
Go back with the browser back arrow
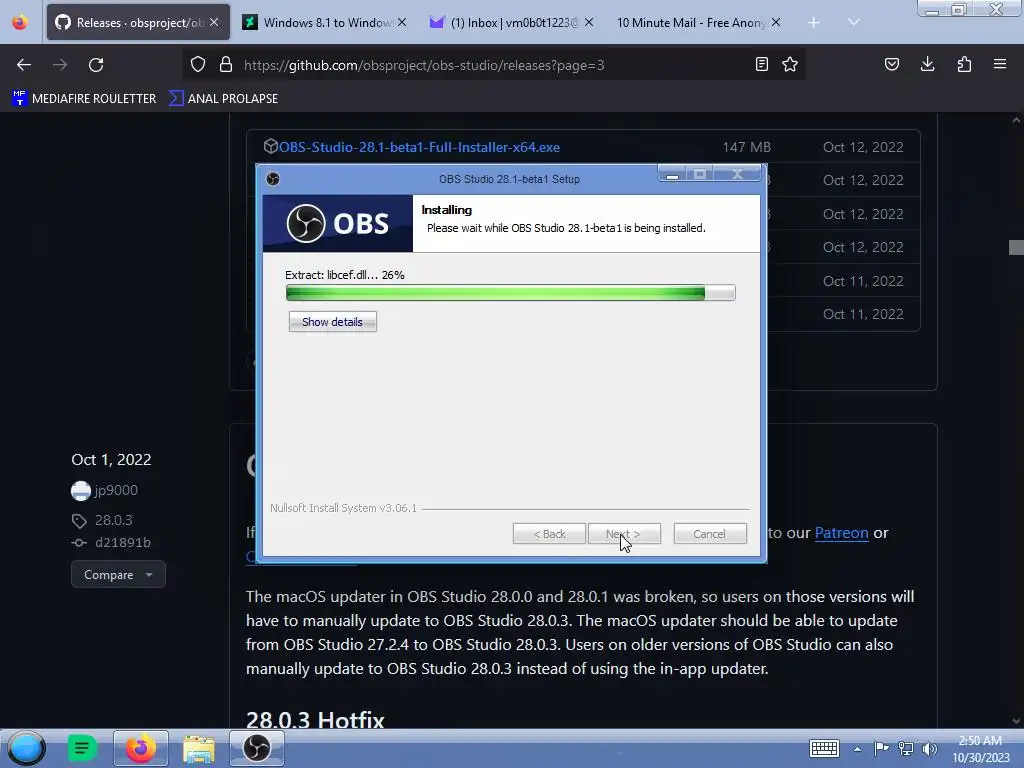click(x=24, y=65)
